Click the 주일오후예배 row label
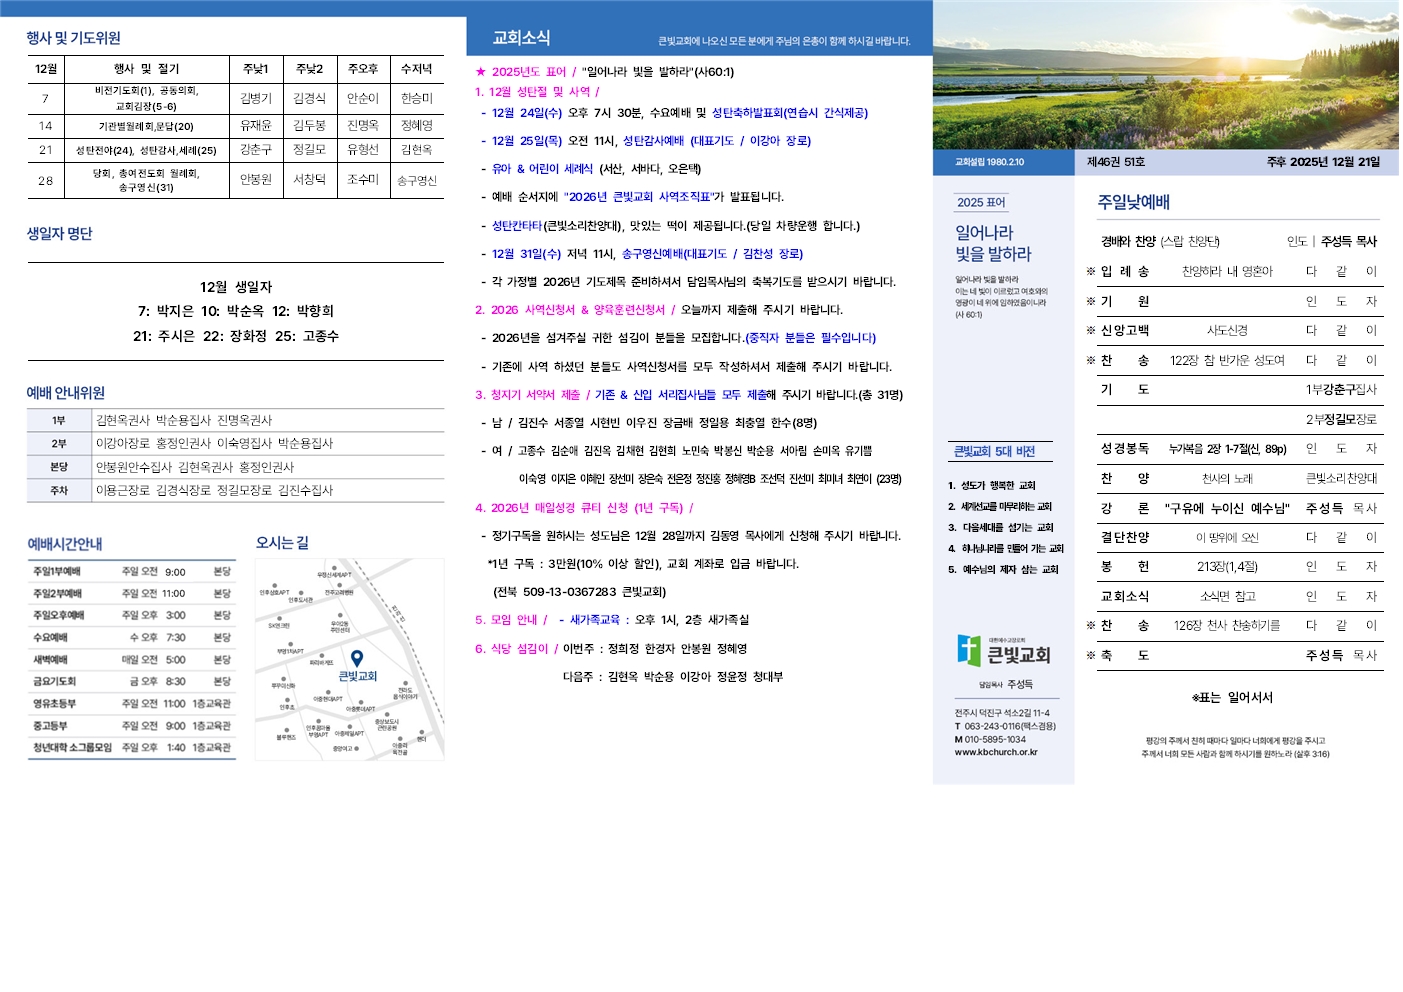1403x992 pixels. [59, 616]
